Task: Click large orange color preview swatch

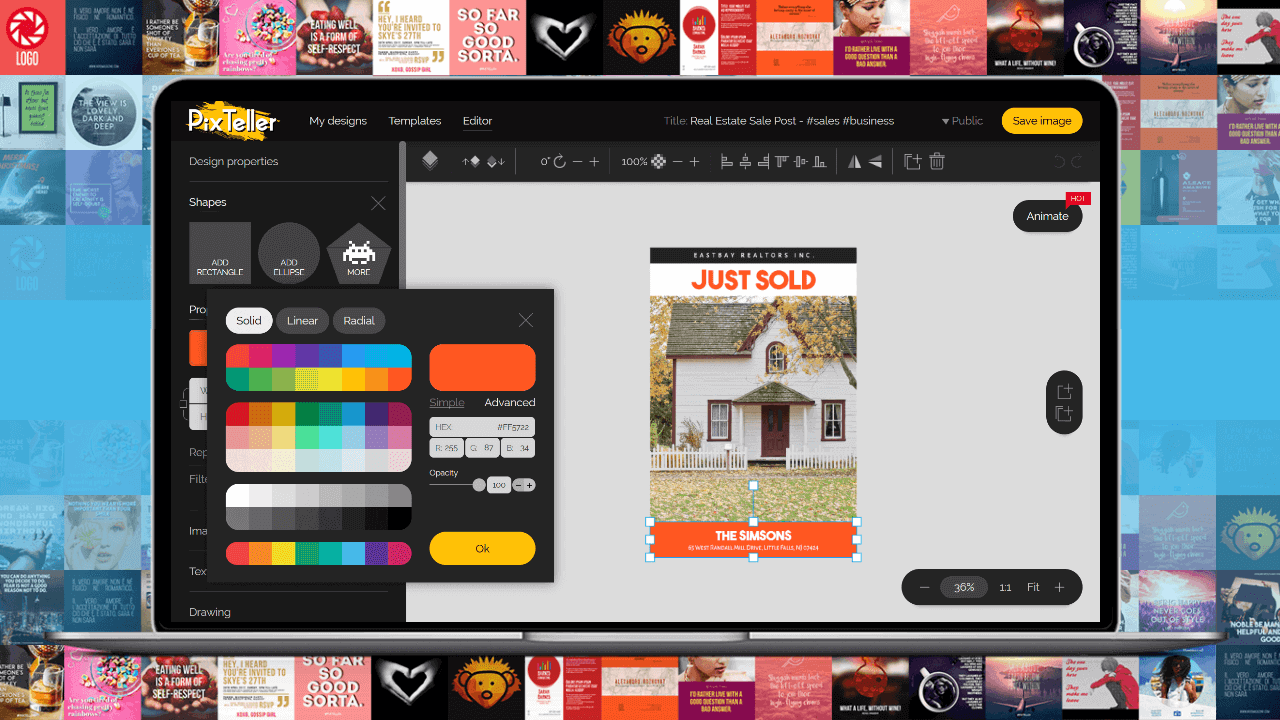Action: (x=482, y=367)
